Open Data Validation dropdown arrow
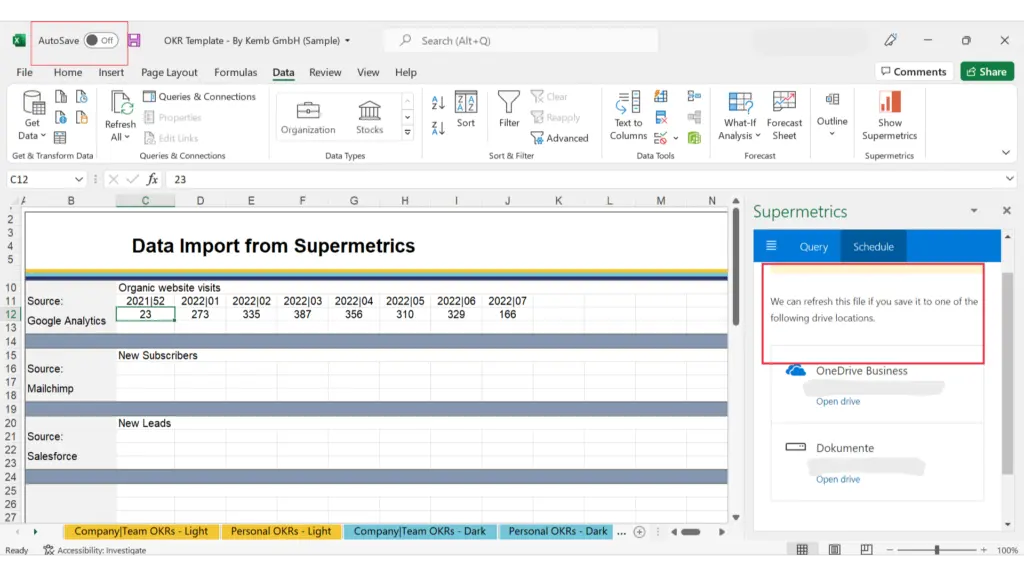Screen dimensions: 1024x576 pyautogui.click(x=676, y=138)
